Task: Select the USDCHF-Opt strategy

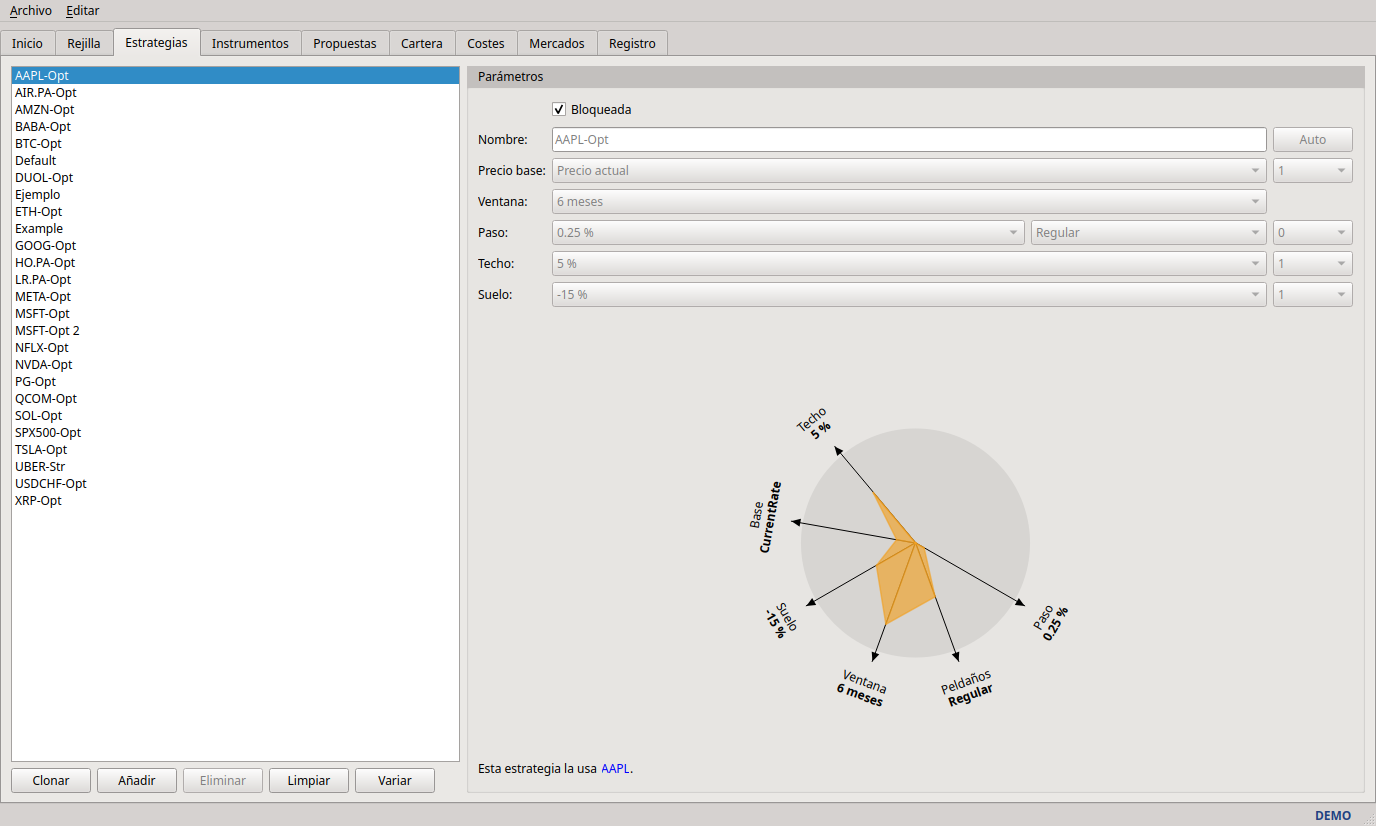Action: [235, 483]
